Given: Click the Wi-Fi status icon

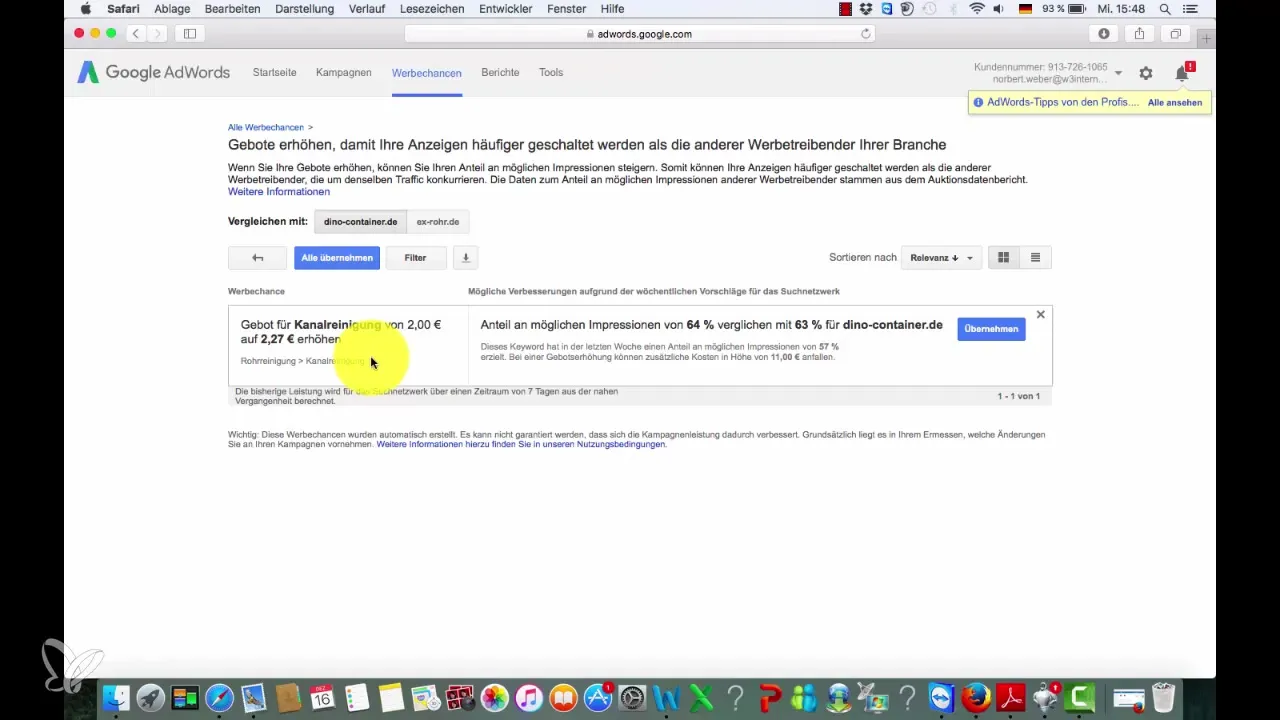Looking at the screenshot, I should [x=976, y=9].
